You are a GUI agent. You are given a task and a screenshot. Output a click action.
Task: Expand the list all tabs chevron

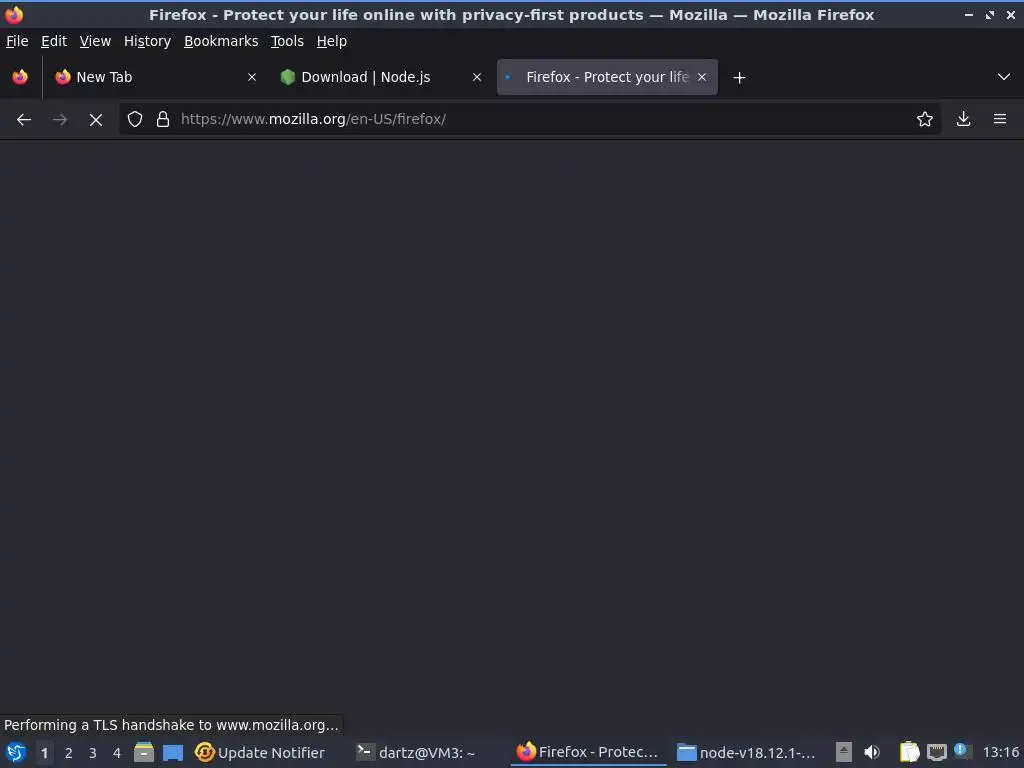[1004, 77]
